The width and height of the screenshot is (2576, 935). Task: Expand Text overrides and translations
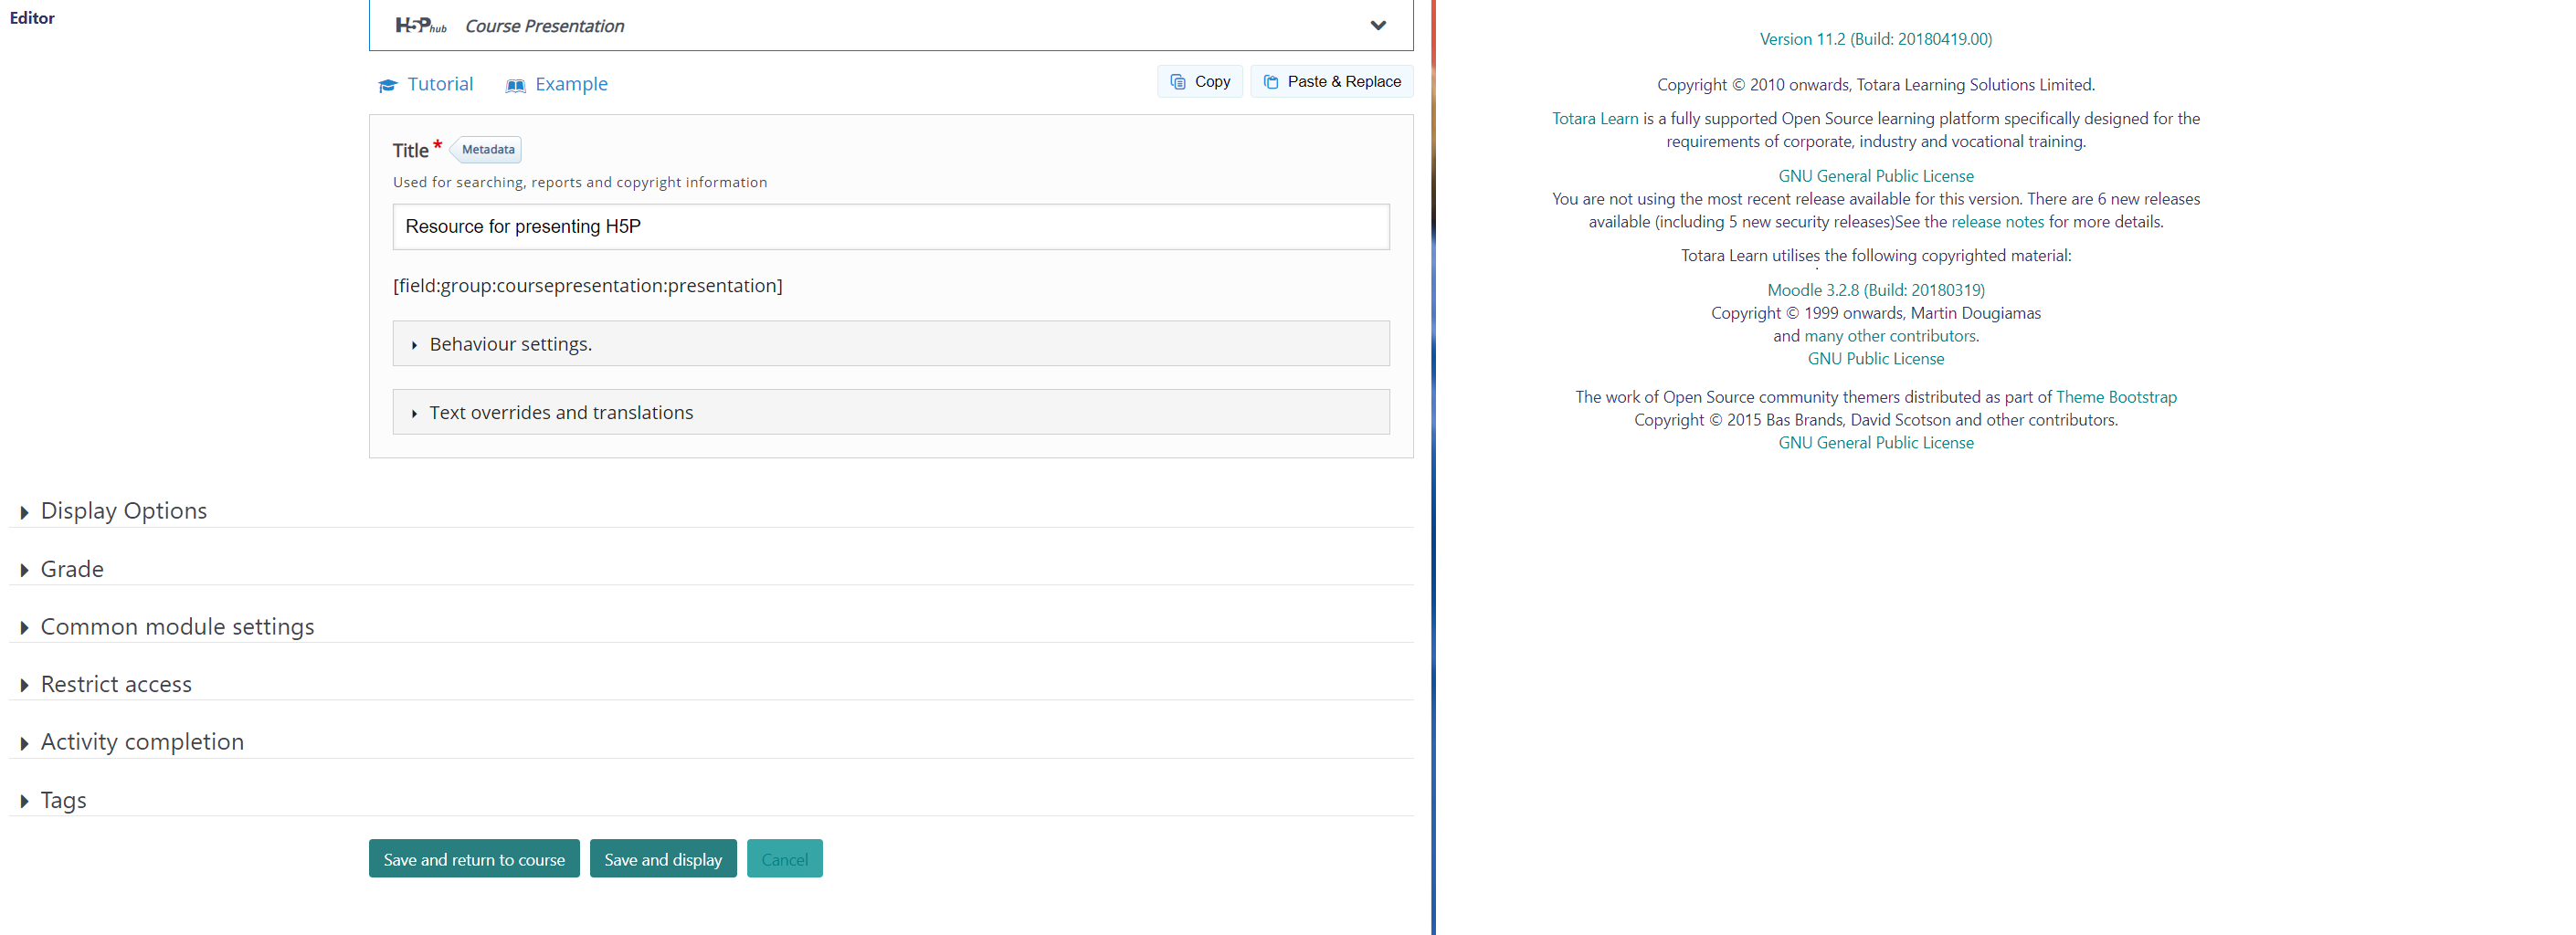pyautogui.click(x=890, y=412)
